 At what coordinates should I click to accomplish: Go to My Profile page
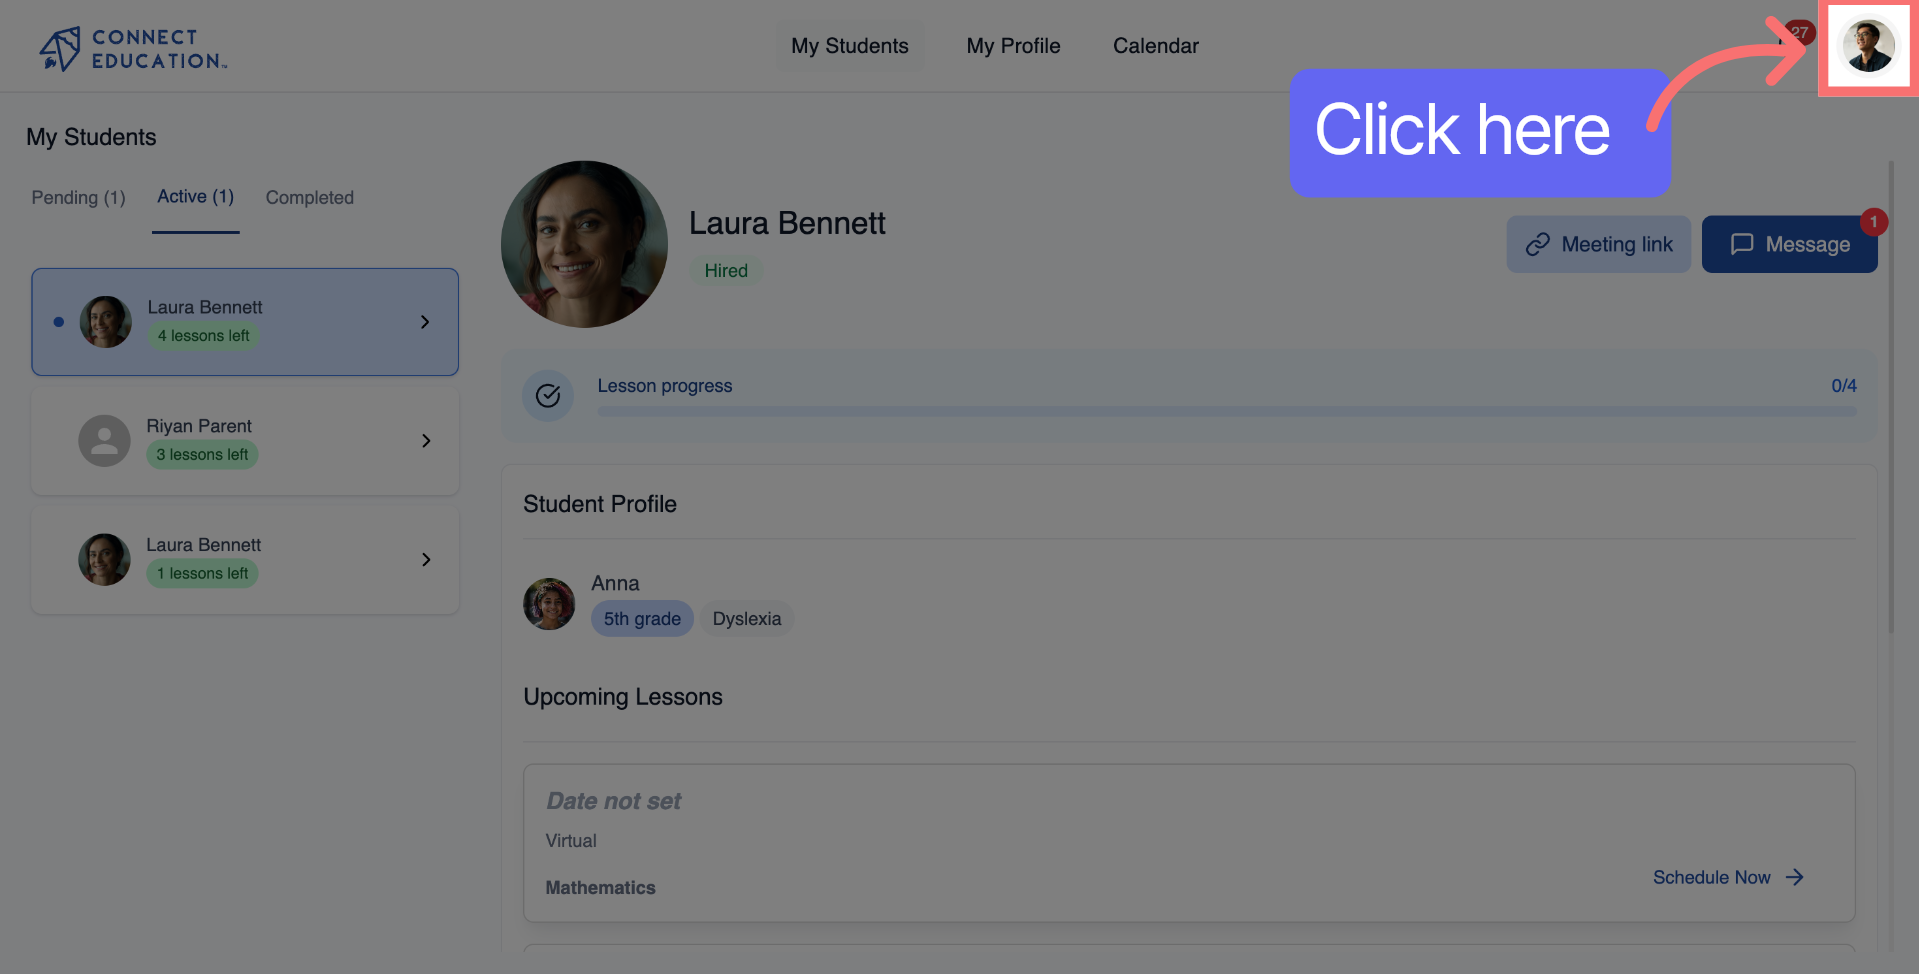coord(1013,46)
